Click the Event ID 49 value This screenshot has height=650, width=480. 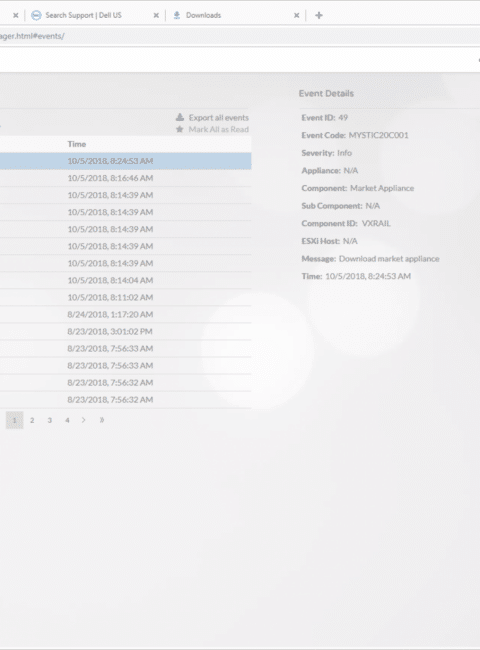coord(343,118)
